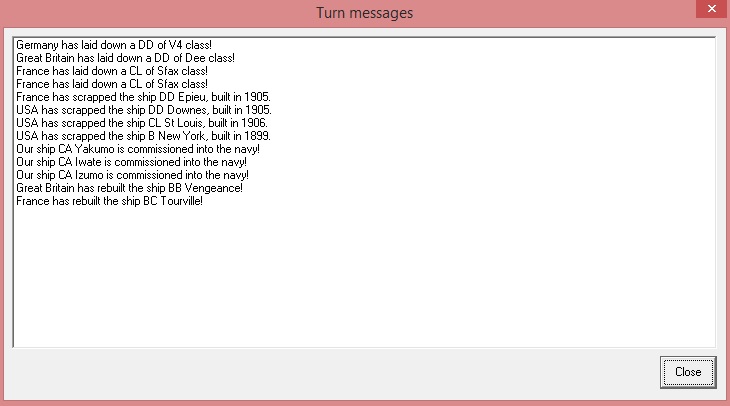The height and width of the screenshot is (406, 730).
Task: Select 'Our ship CA Izumo is commissioned' line
Action: click(x=132, y=176)
